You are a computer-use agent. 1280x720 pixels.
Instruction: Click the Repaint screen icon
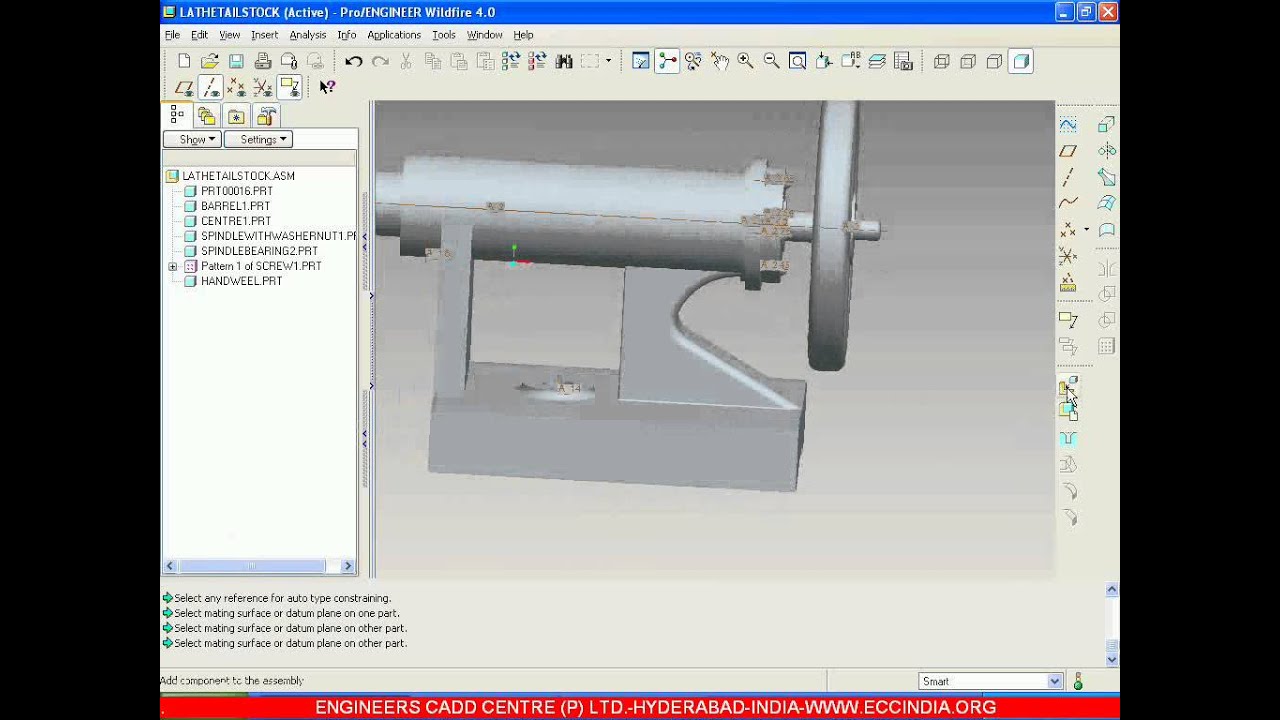pyautogui.click(x=641, y=62)
